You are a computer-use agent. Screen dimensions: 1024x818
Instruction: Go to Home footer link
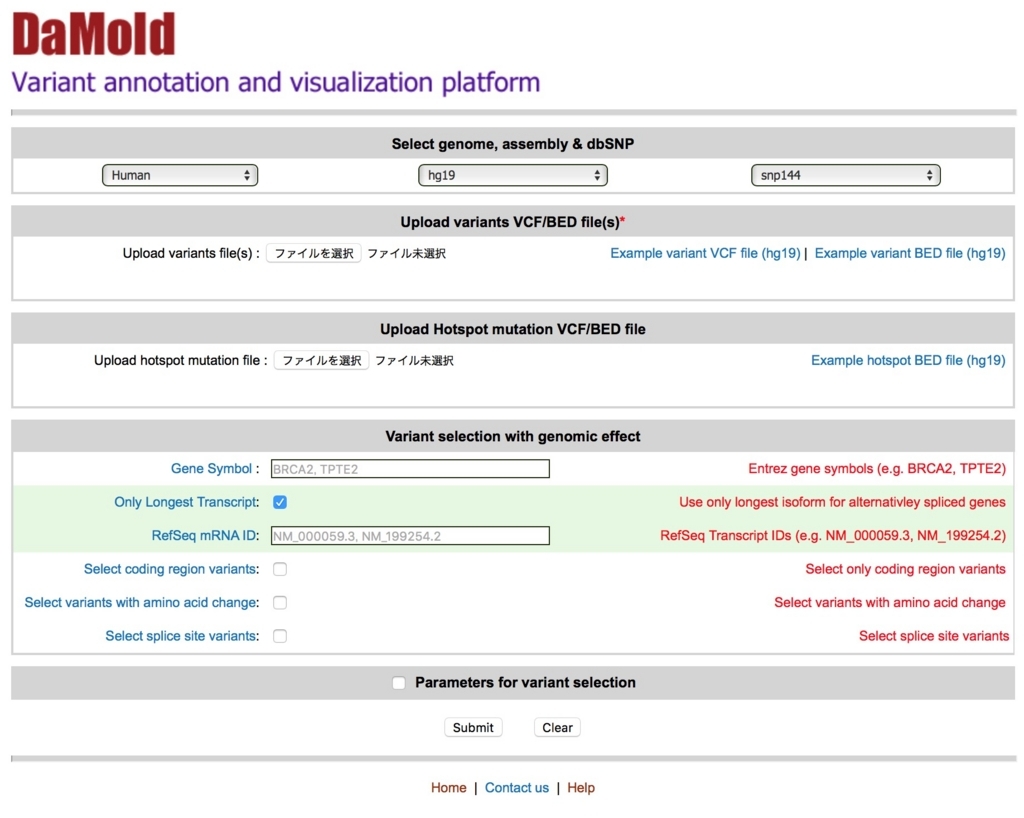(x=449, y=788)
